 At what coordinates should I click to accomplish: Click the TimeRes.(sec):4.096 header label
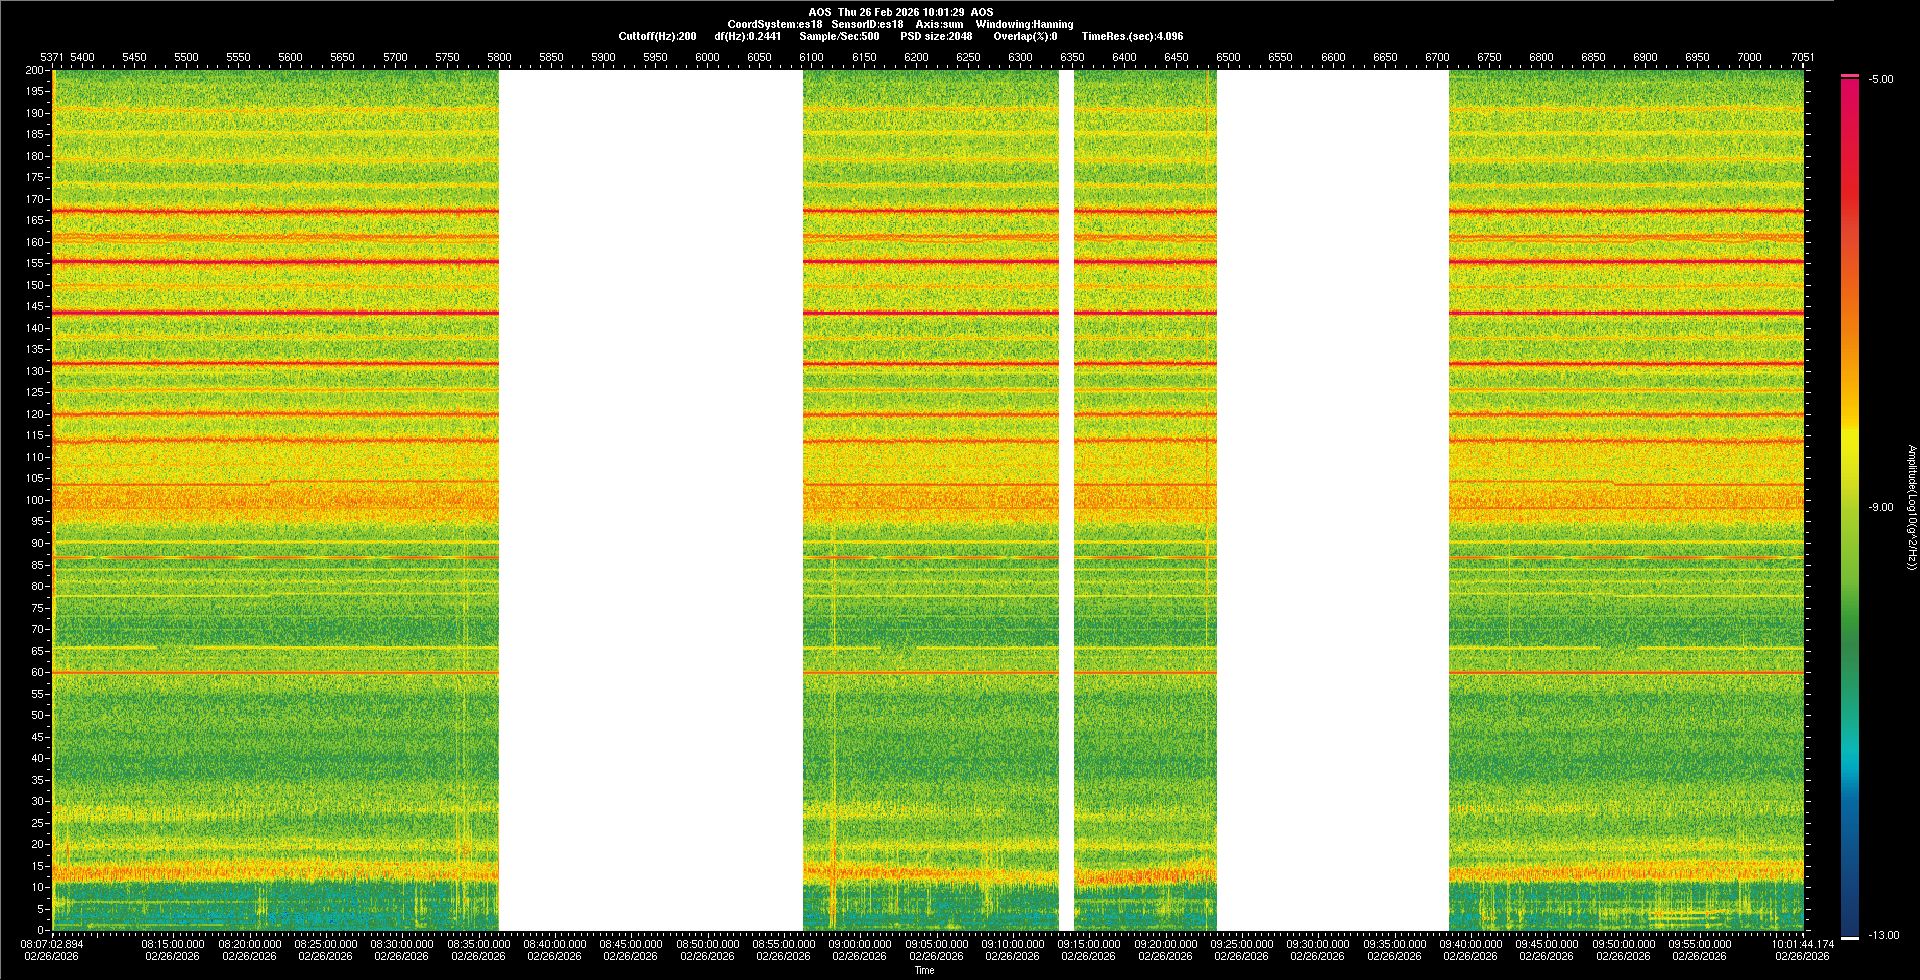click(x=1132, y=36)
